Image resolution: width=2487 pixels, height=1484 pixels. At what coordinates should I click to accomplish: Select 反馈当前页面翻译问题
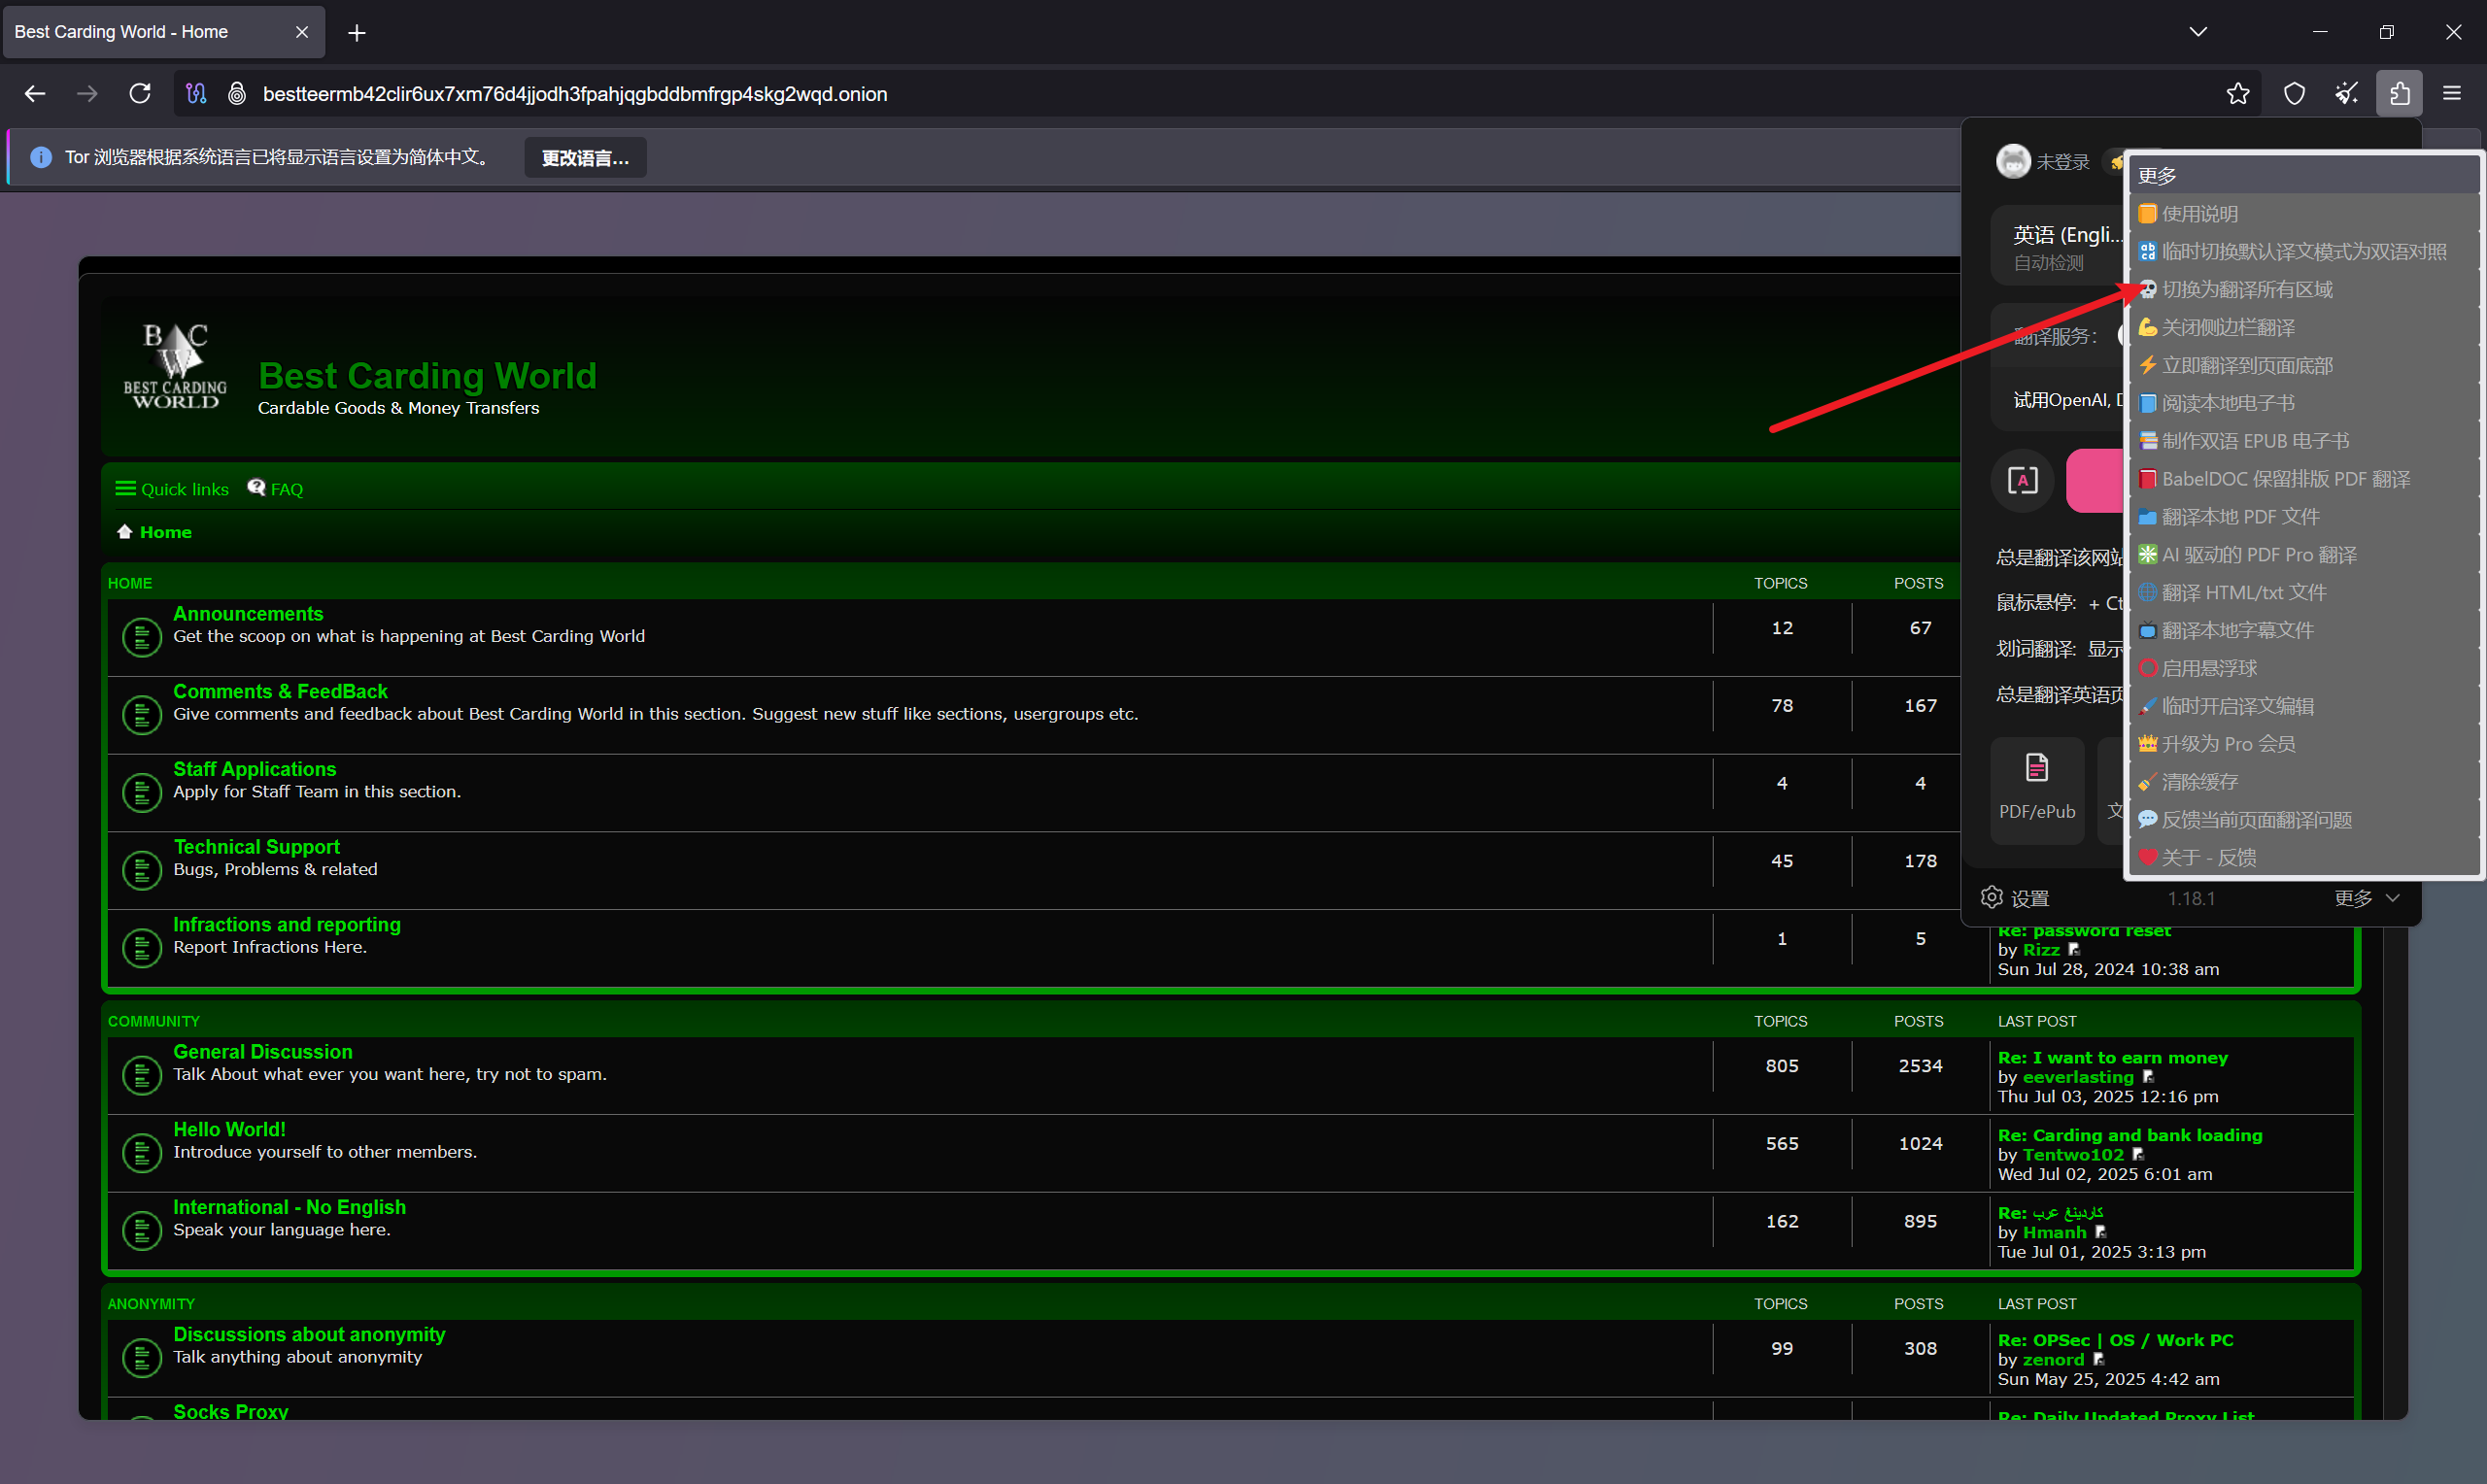2304,820
